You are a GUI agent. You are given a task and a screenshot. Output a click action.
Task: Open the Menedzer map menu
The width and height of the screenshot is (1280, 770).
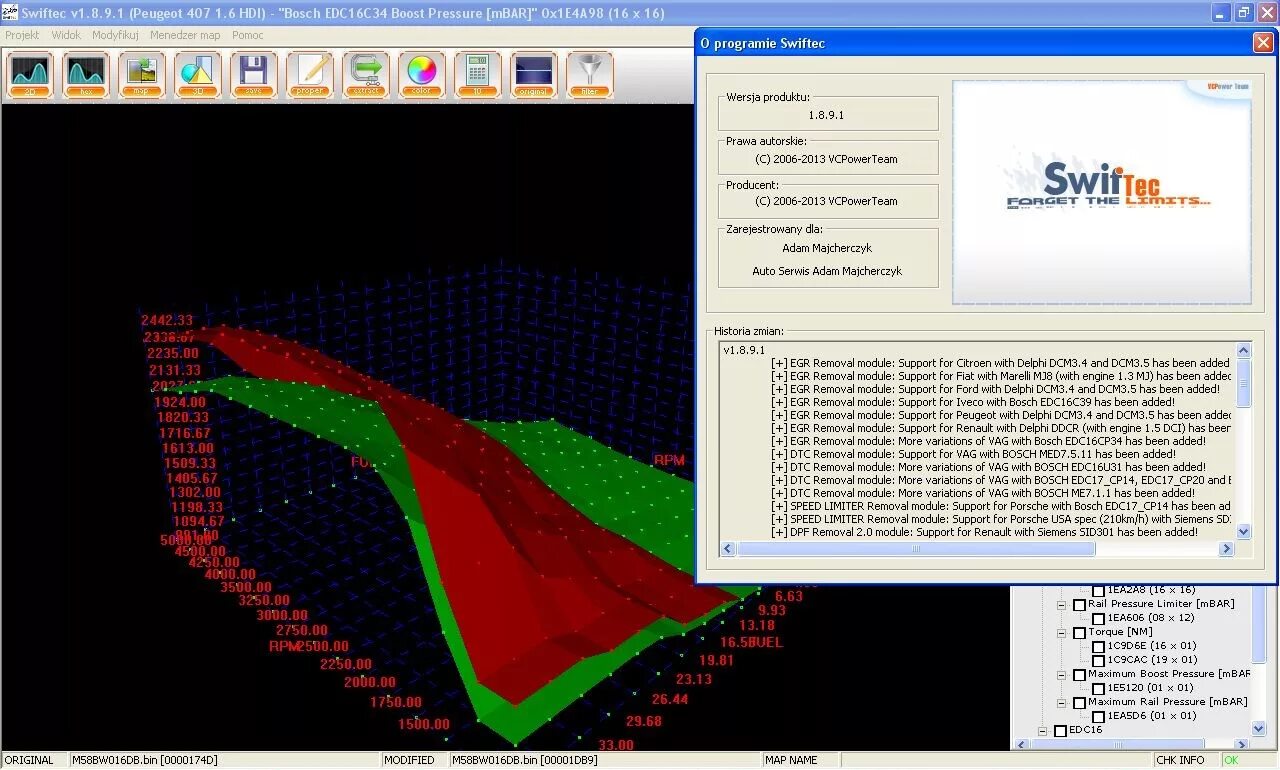tap(185, 35)
